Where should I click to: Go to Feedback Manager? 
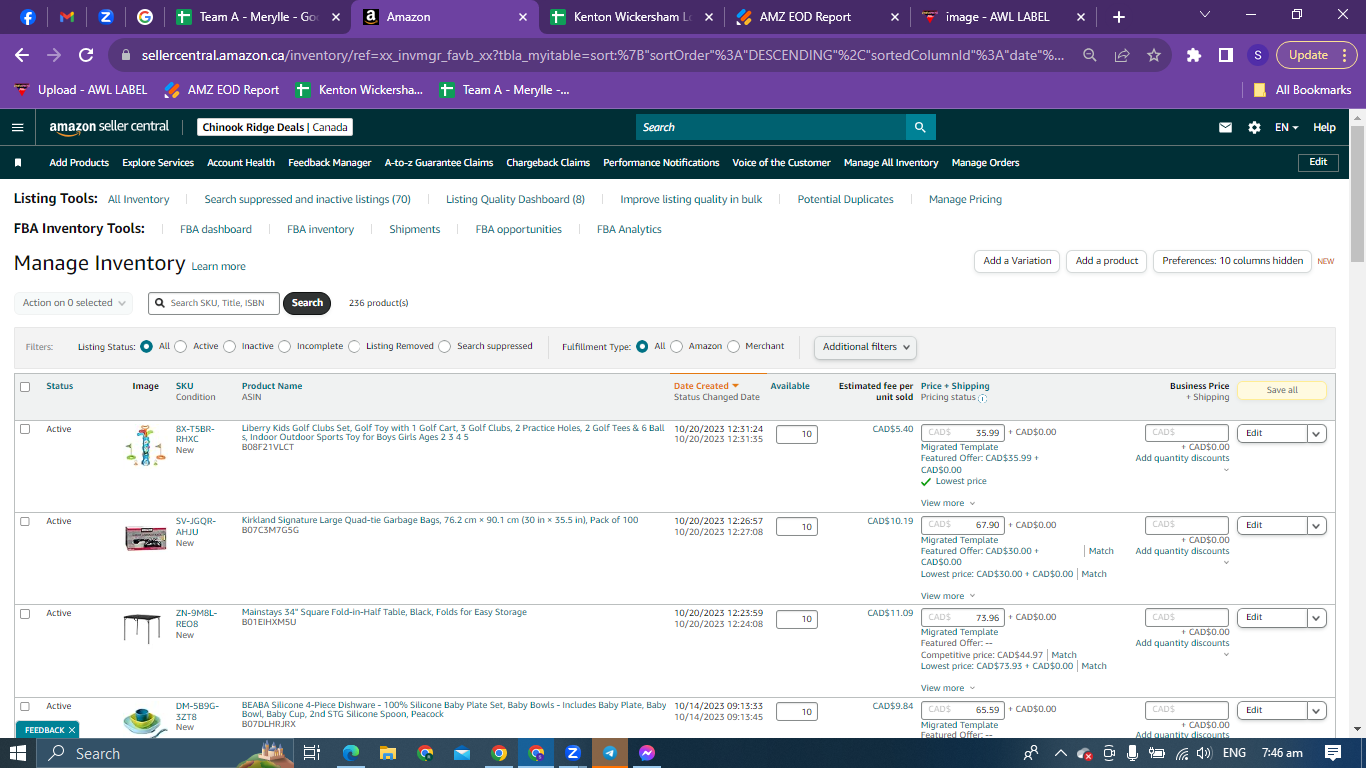(330, 163)
